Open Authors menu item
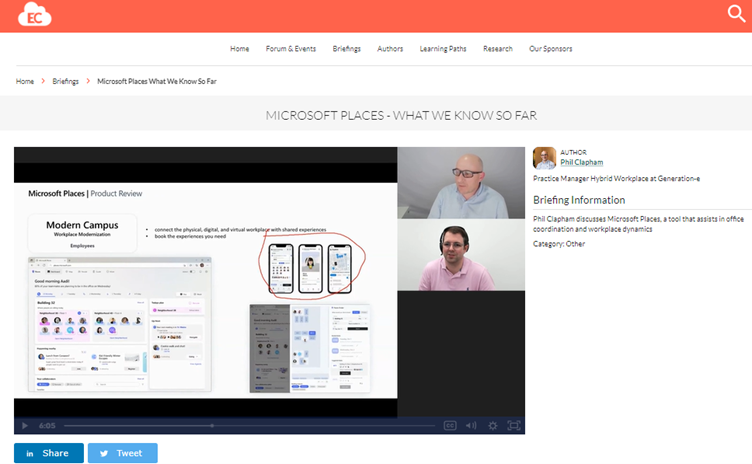The image size is (752, 464). point(390,49)
